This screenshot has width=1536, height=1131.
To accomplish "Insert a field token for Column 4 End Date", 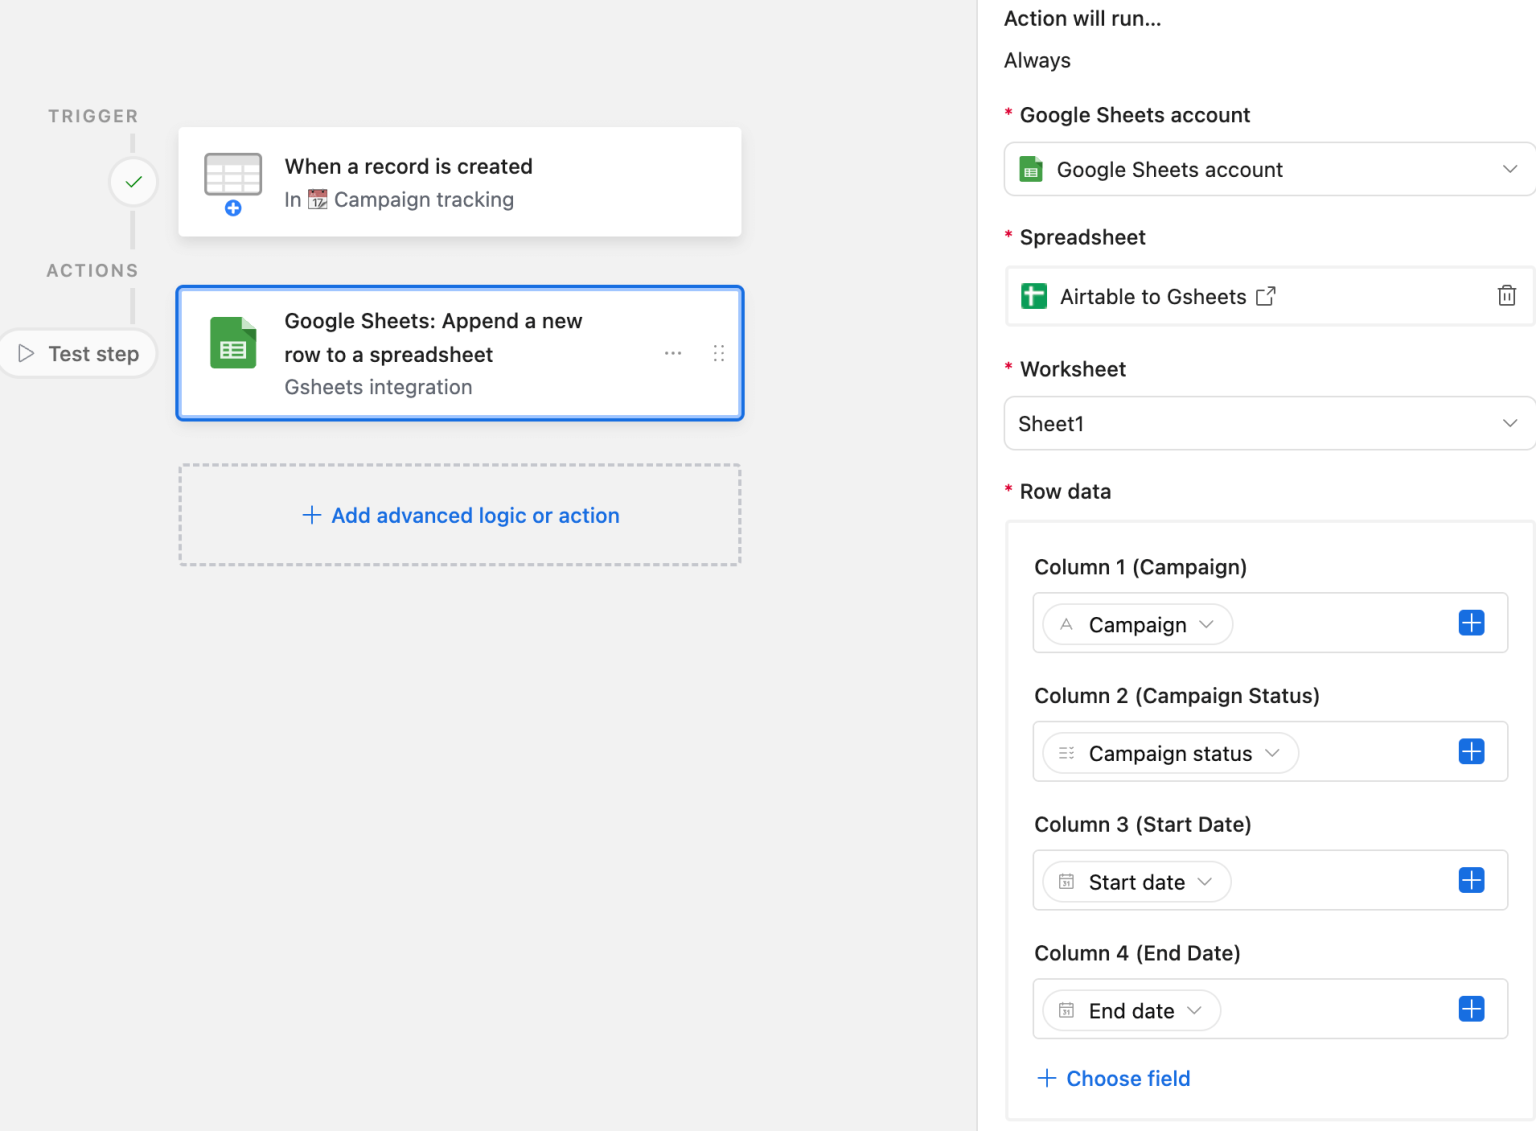I will coord(1471,1008).
